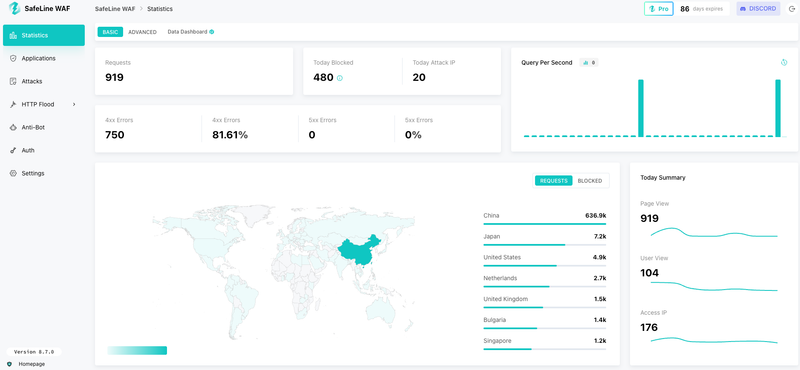Click the Attacks icon in sidebar
Viewport: 800px width, 370px height.
(13, 81)
